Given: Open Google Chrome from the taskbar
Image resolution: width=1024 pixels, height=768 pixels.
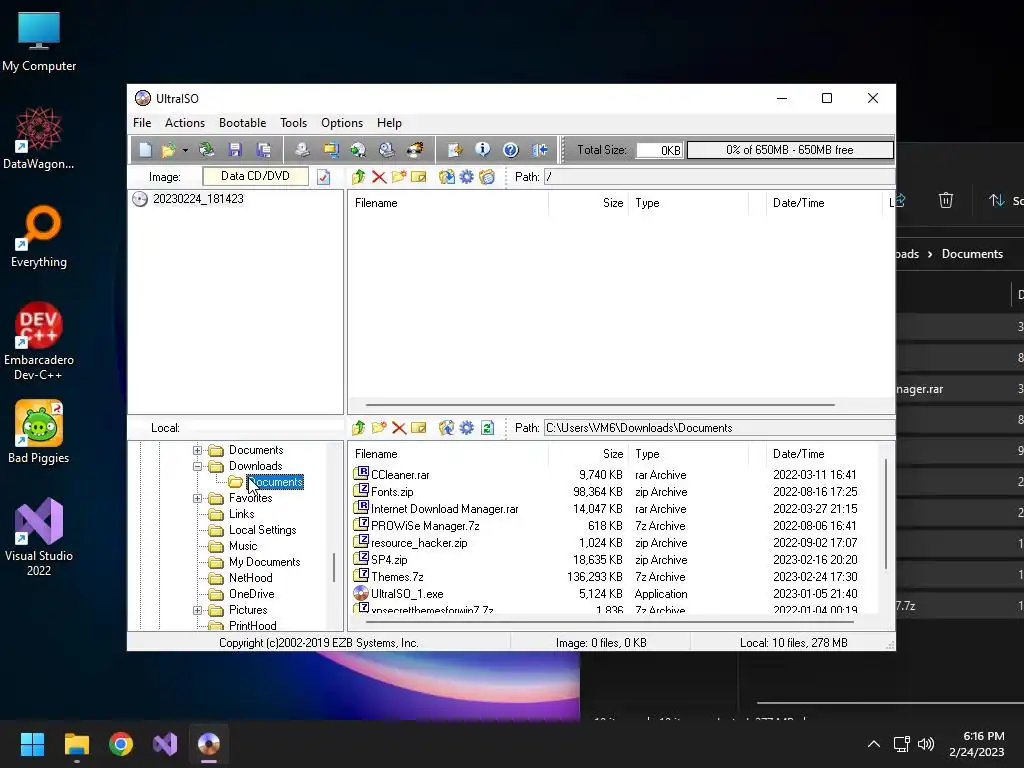Looking at the screenshot, I should tap(121, 744).
